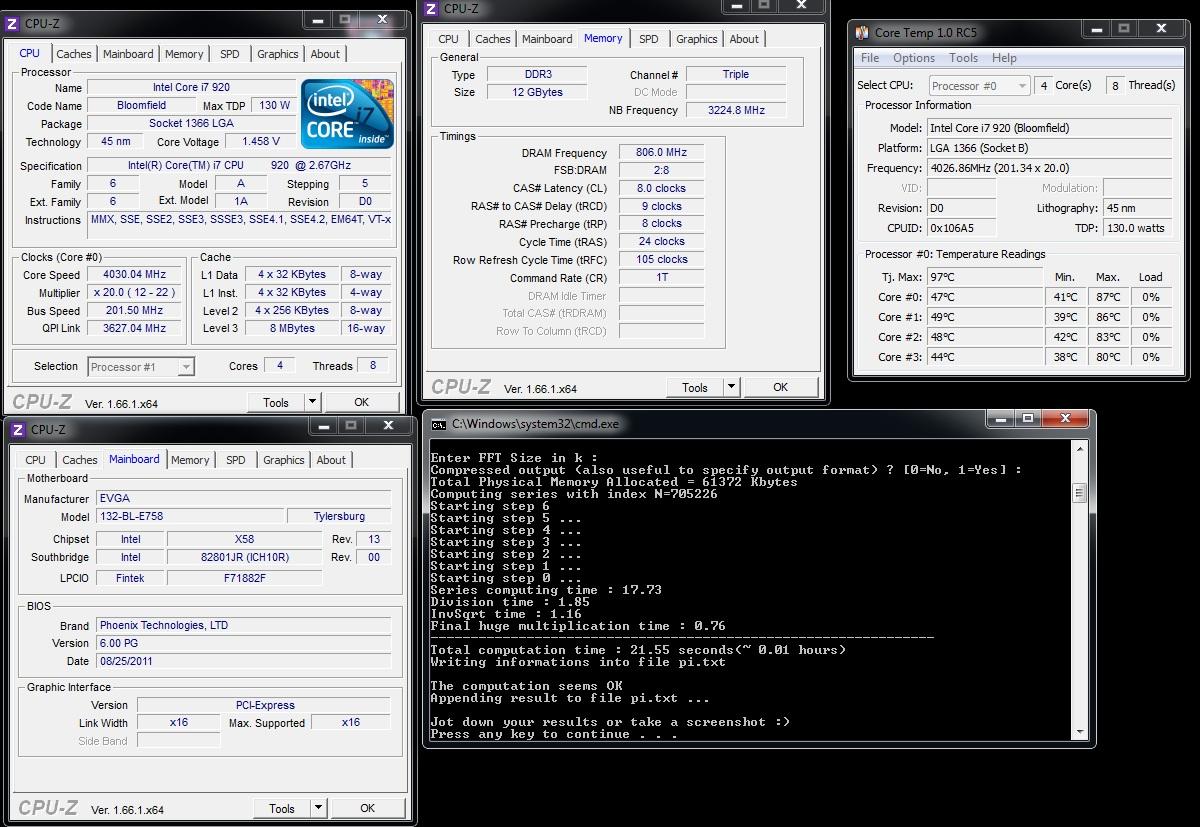Expand the Processor #1 selection combo box

(x=185, y=367)
